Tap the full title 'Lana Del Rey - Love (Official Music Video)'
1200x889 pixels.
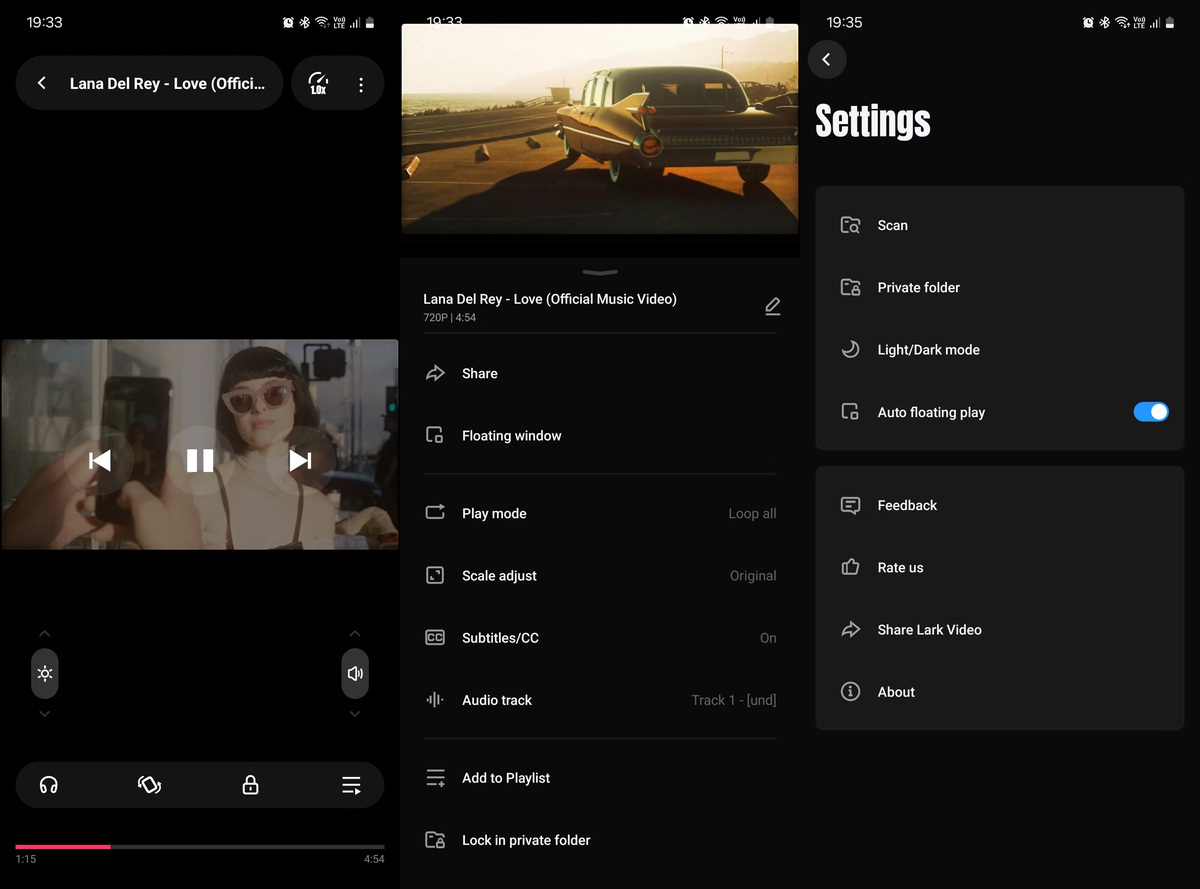coord(550,299)
